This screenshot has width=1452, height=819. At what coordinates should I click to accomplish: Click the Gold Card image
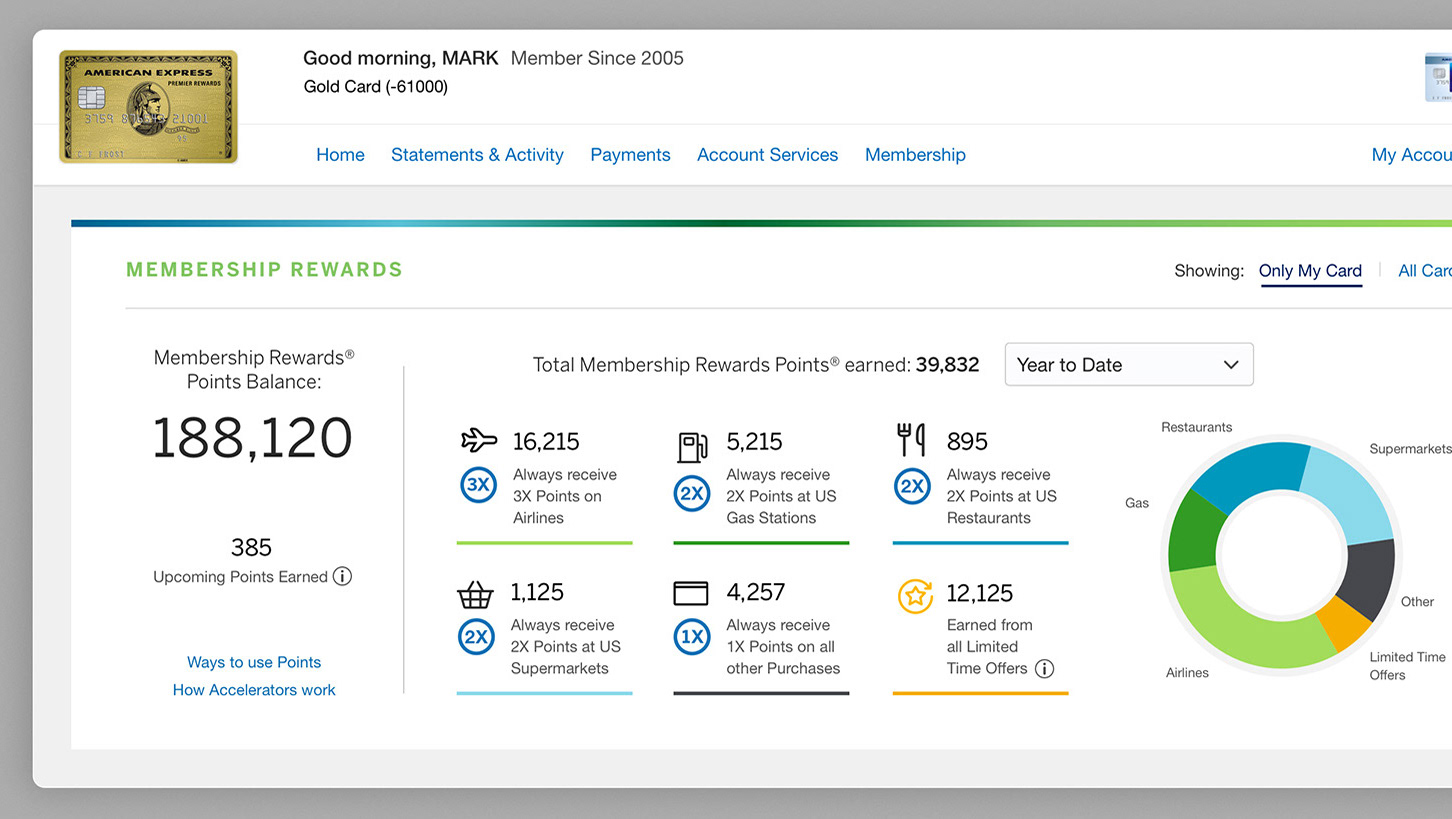148,107
